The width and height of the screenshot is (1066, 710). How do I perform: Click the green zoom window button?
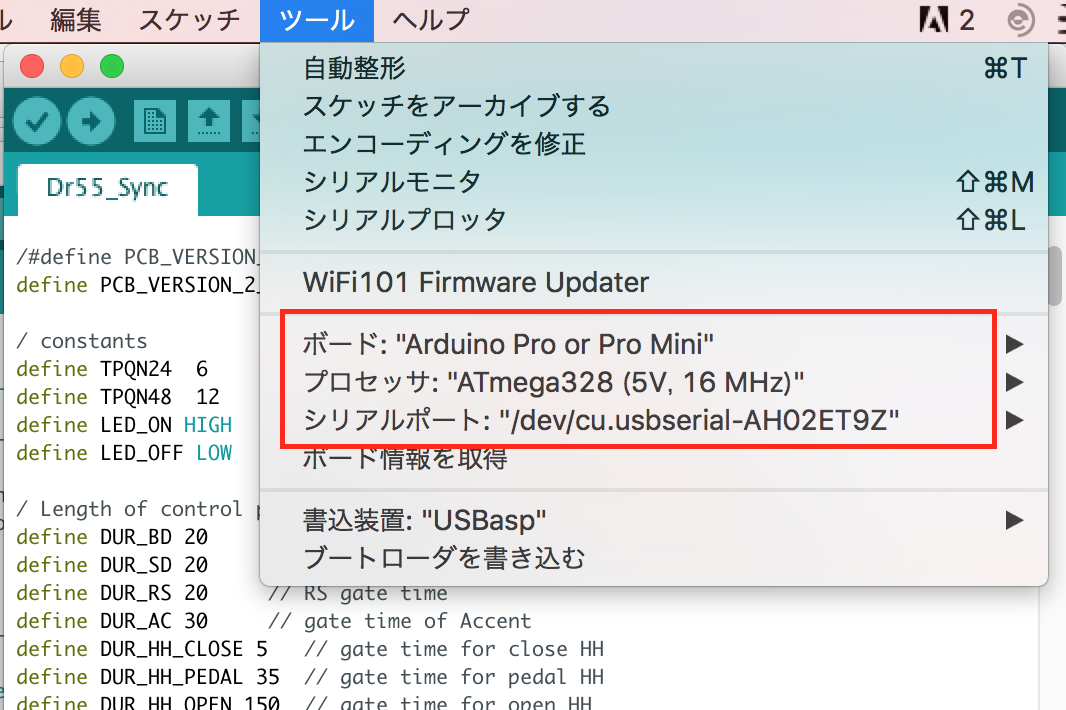coord(112,67)
